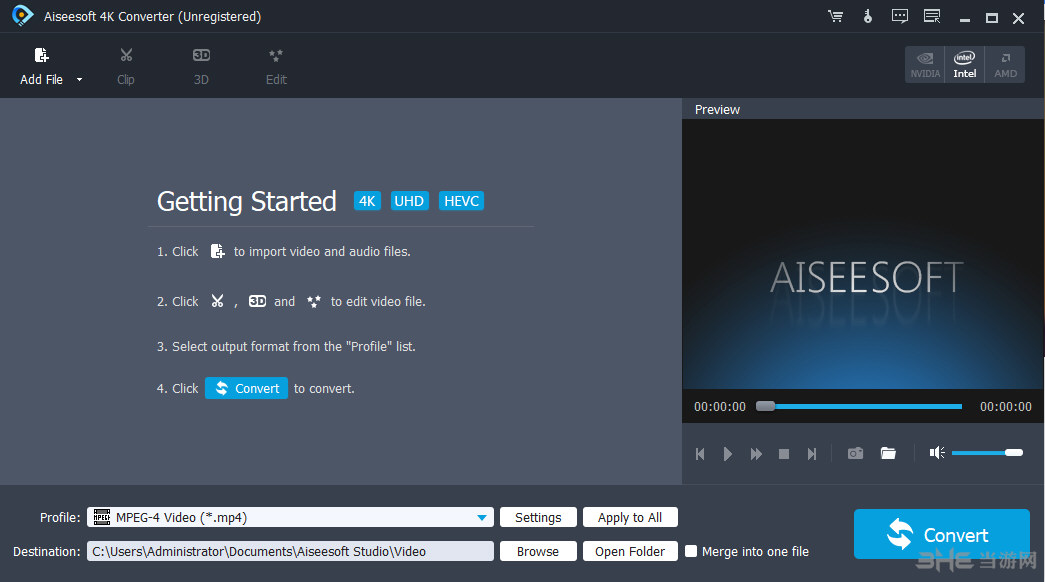Click the Add File icon

click(x=40, y=55)
